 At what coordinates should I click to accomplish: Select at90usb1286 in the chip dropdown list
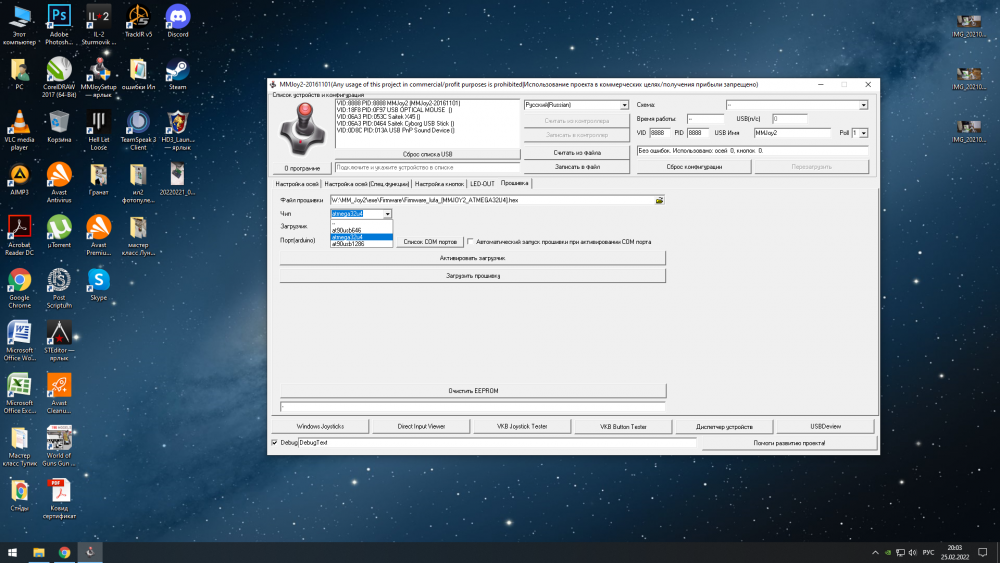(x=347, y=245)
